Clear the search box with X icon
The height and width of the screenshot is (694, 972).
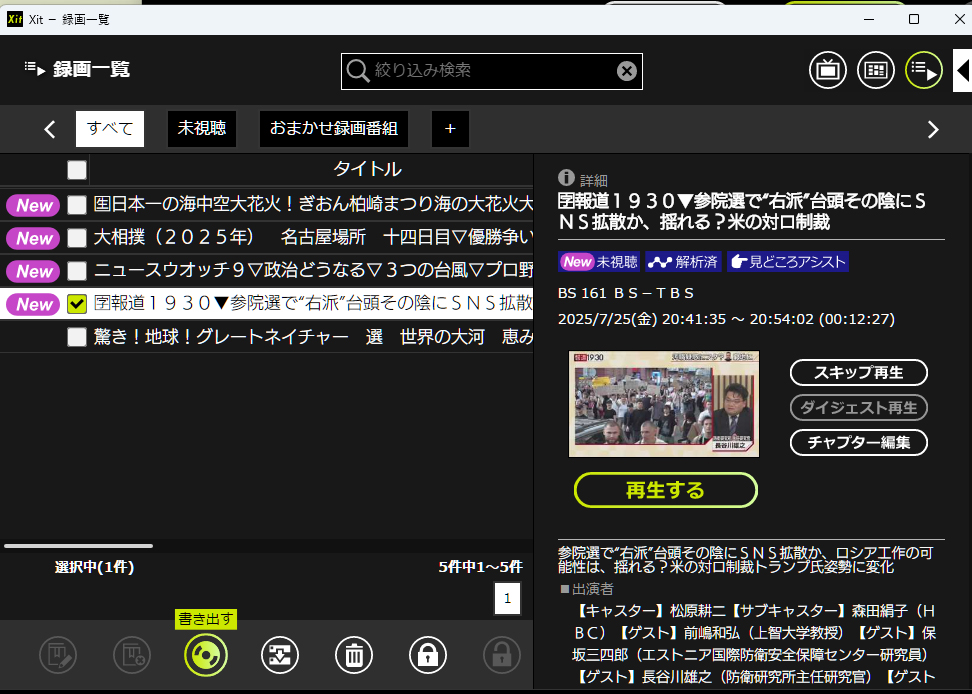point(626,70)
